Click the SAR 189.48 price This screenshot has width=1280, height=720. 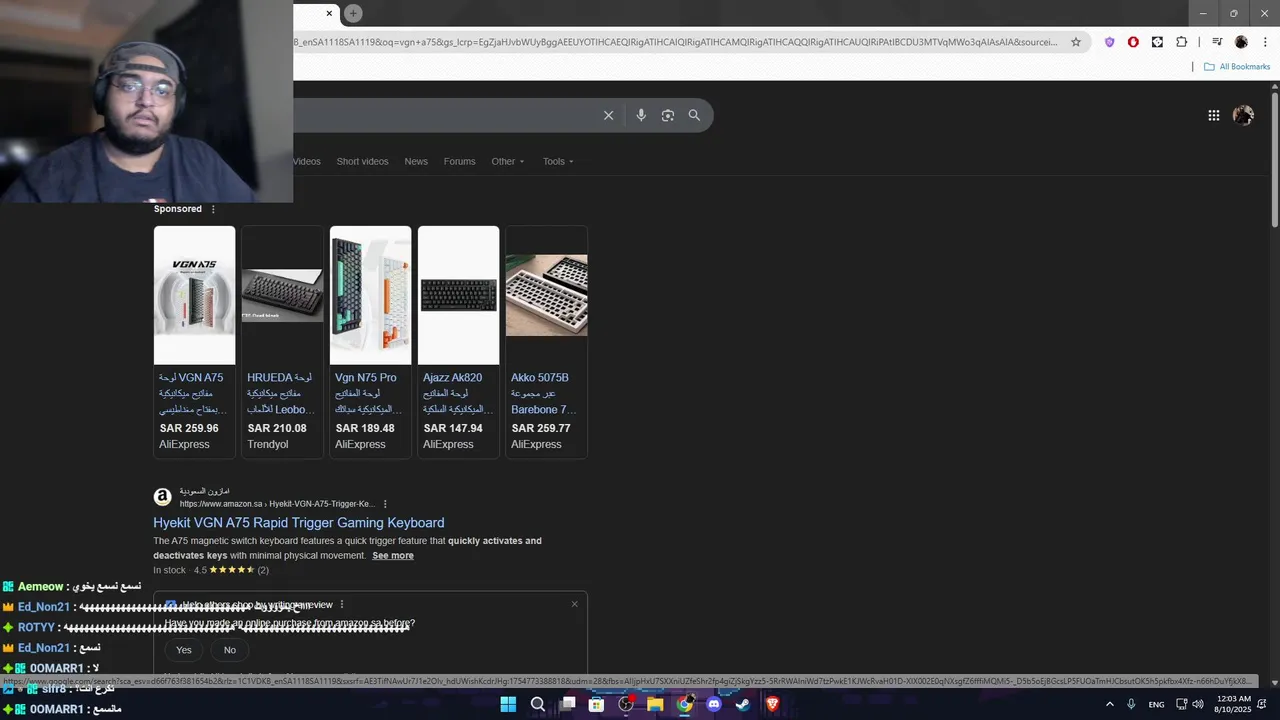coord(365,428)
